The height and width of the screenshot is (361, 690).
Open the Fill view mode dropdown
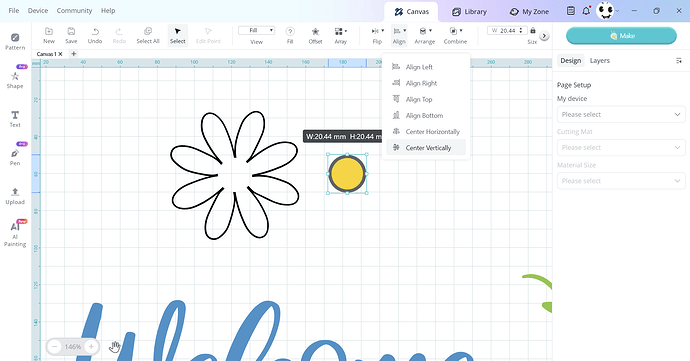pos(257,30)
